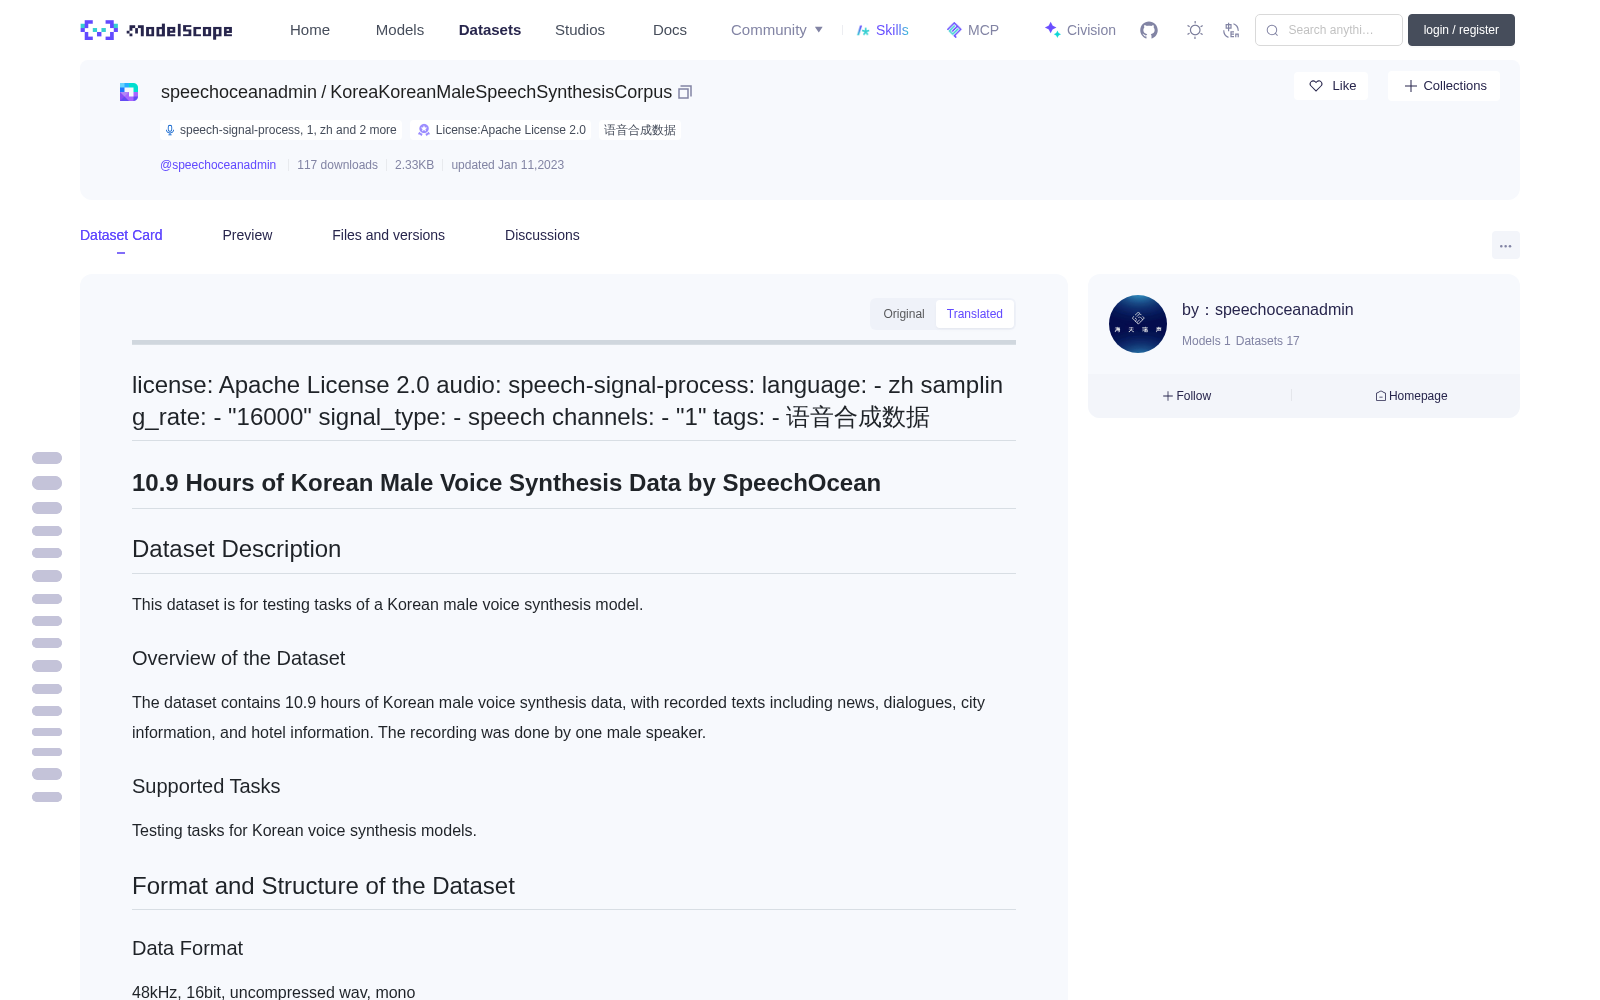Open the MCP nav item
This screenshot has height=1000, width=1600.
click(x=973, y=30)
